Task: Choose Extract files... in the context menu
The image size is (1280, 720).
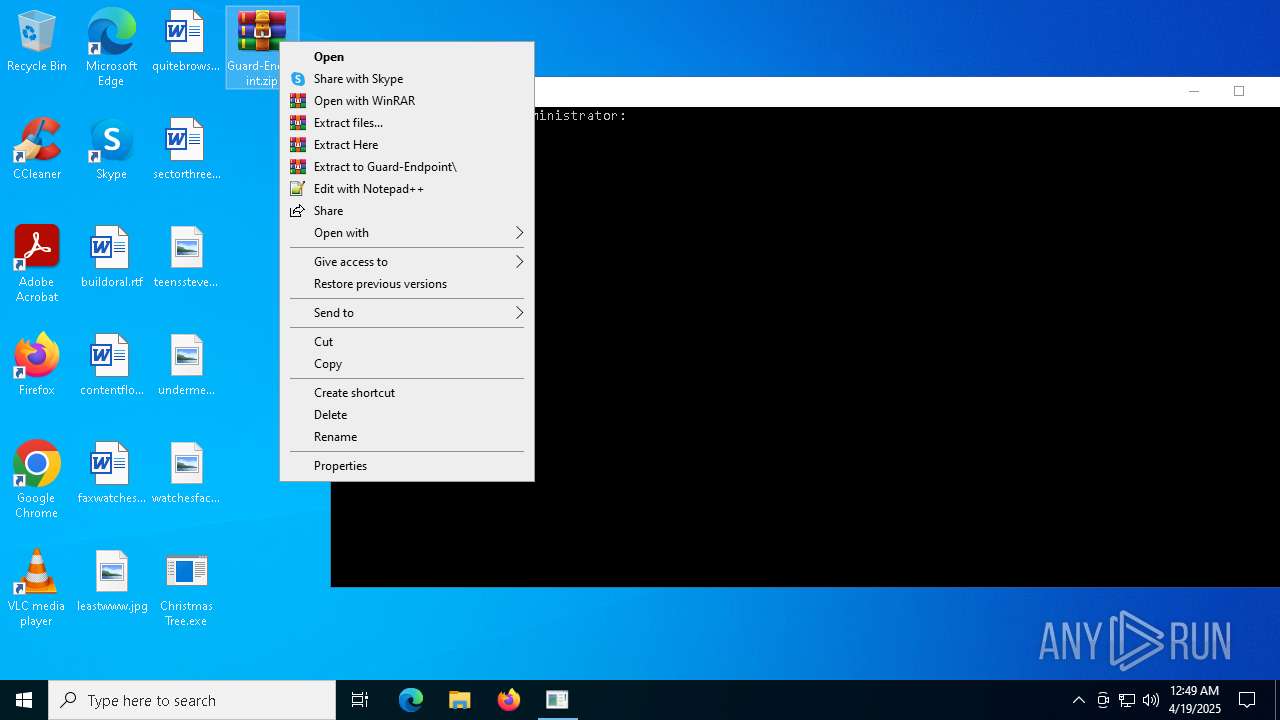Action: coord(407,123)
